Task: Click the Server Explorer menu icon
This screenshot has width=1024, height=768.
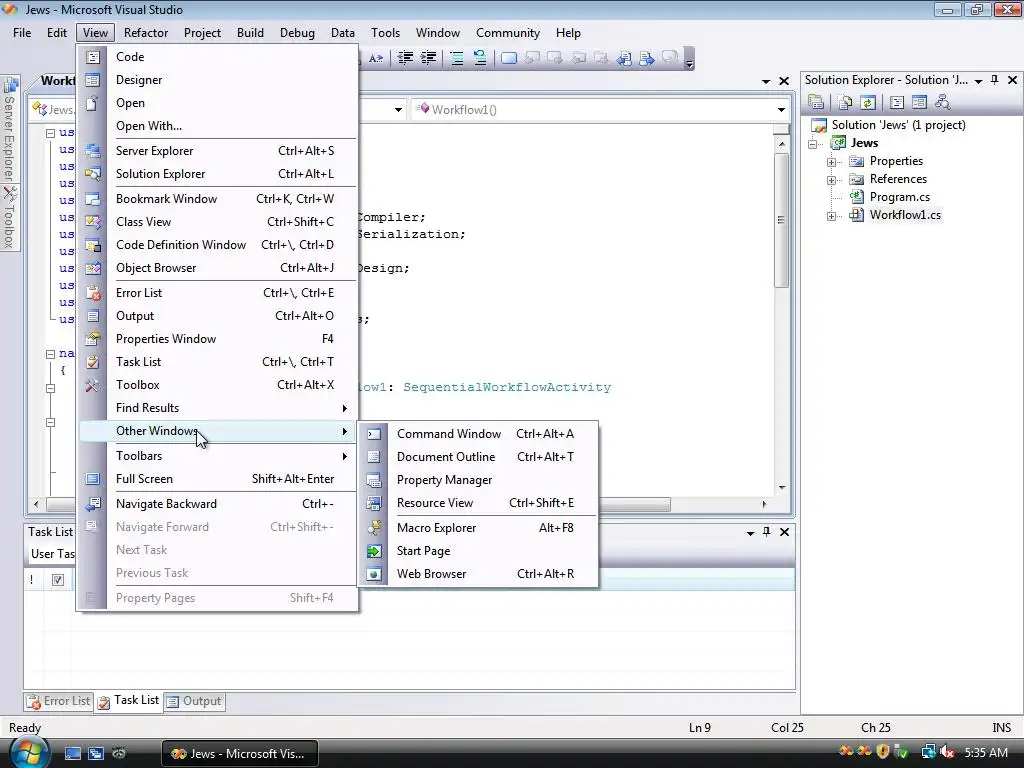Action: (93, 151)
